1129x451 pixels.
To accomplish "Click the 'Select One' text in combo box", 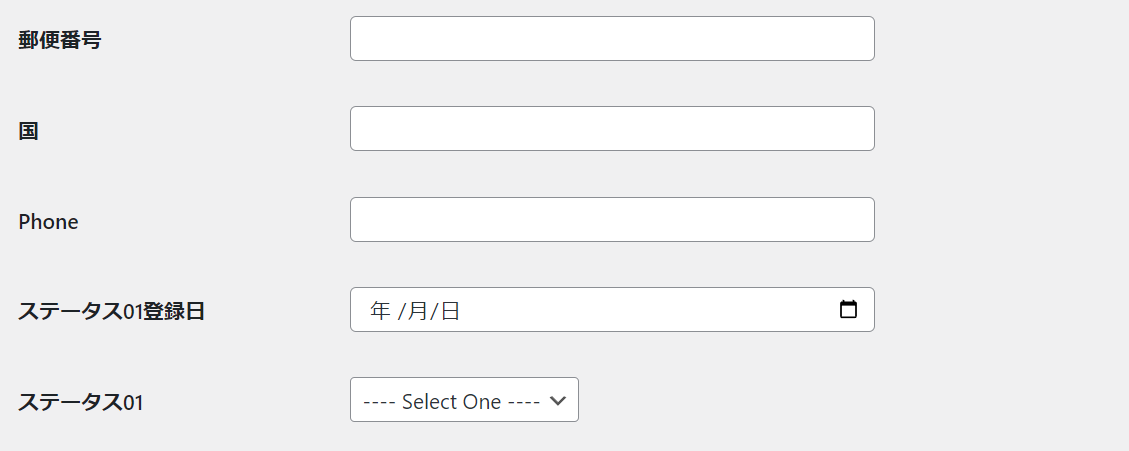I will 451,402.
